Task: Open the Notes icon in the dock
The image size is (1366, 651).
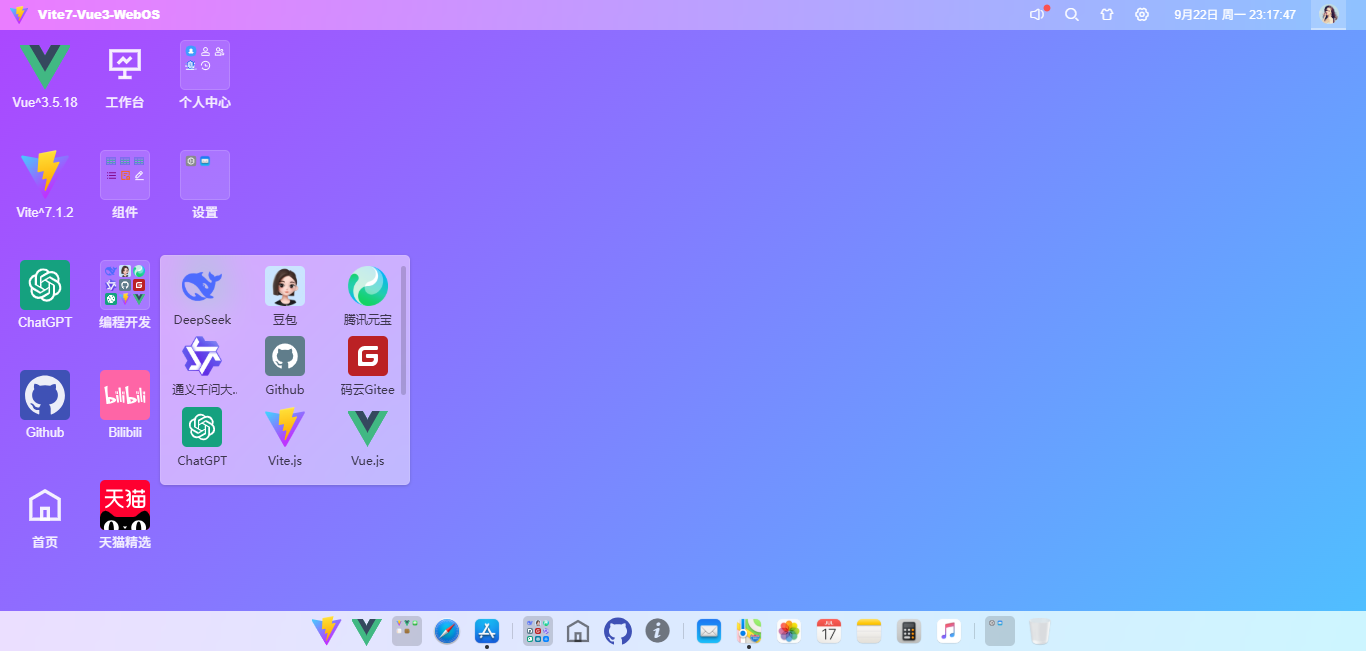Action: [x=869, y=631]
